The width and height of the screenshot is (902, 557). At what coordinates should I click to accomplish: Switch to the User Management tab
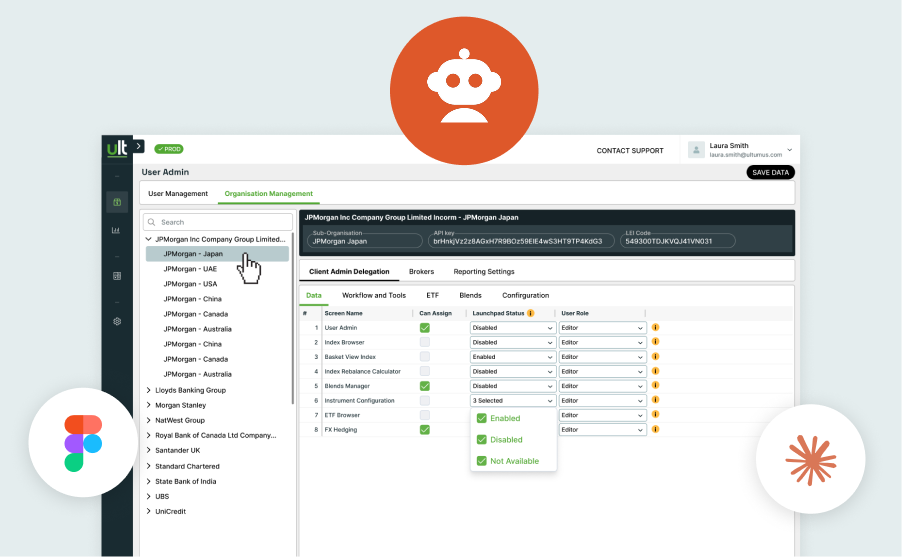click(178, 193)
